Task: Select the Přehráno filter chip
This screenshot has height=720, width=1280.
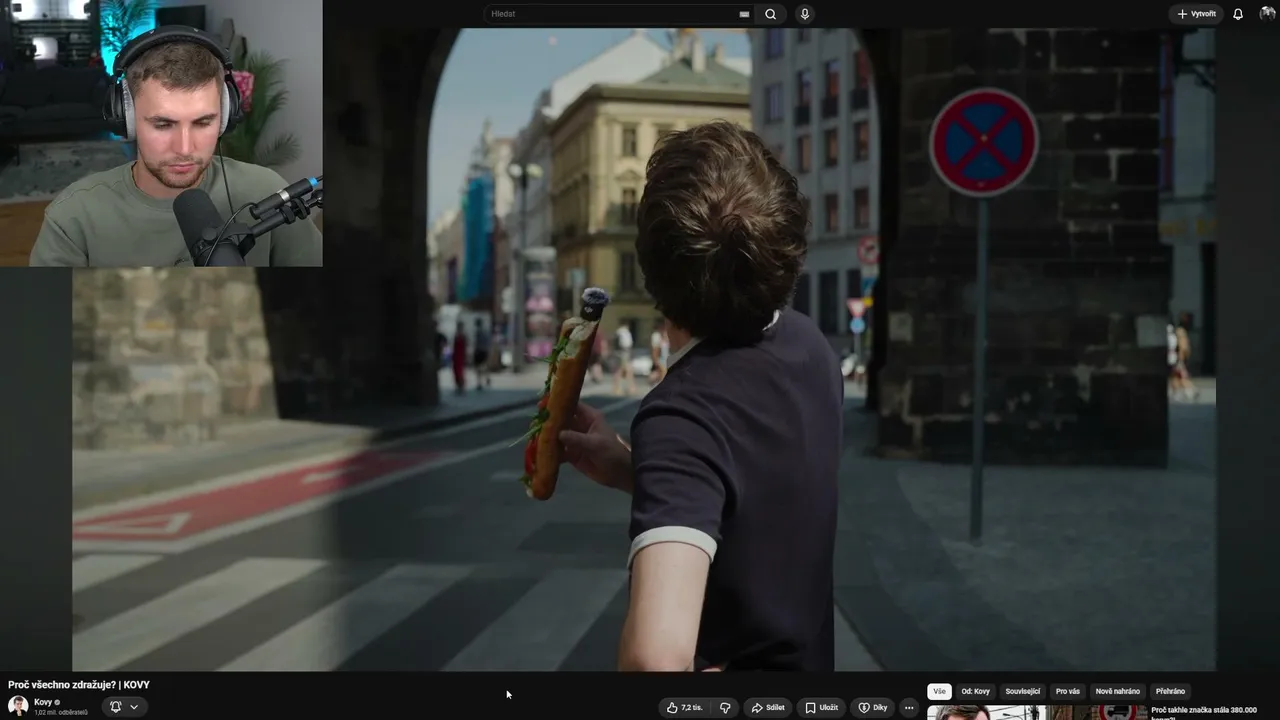Action: coord(1170,691)
